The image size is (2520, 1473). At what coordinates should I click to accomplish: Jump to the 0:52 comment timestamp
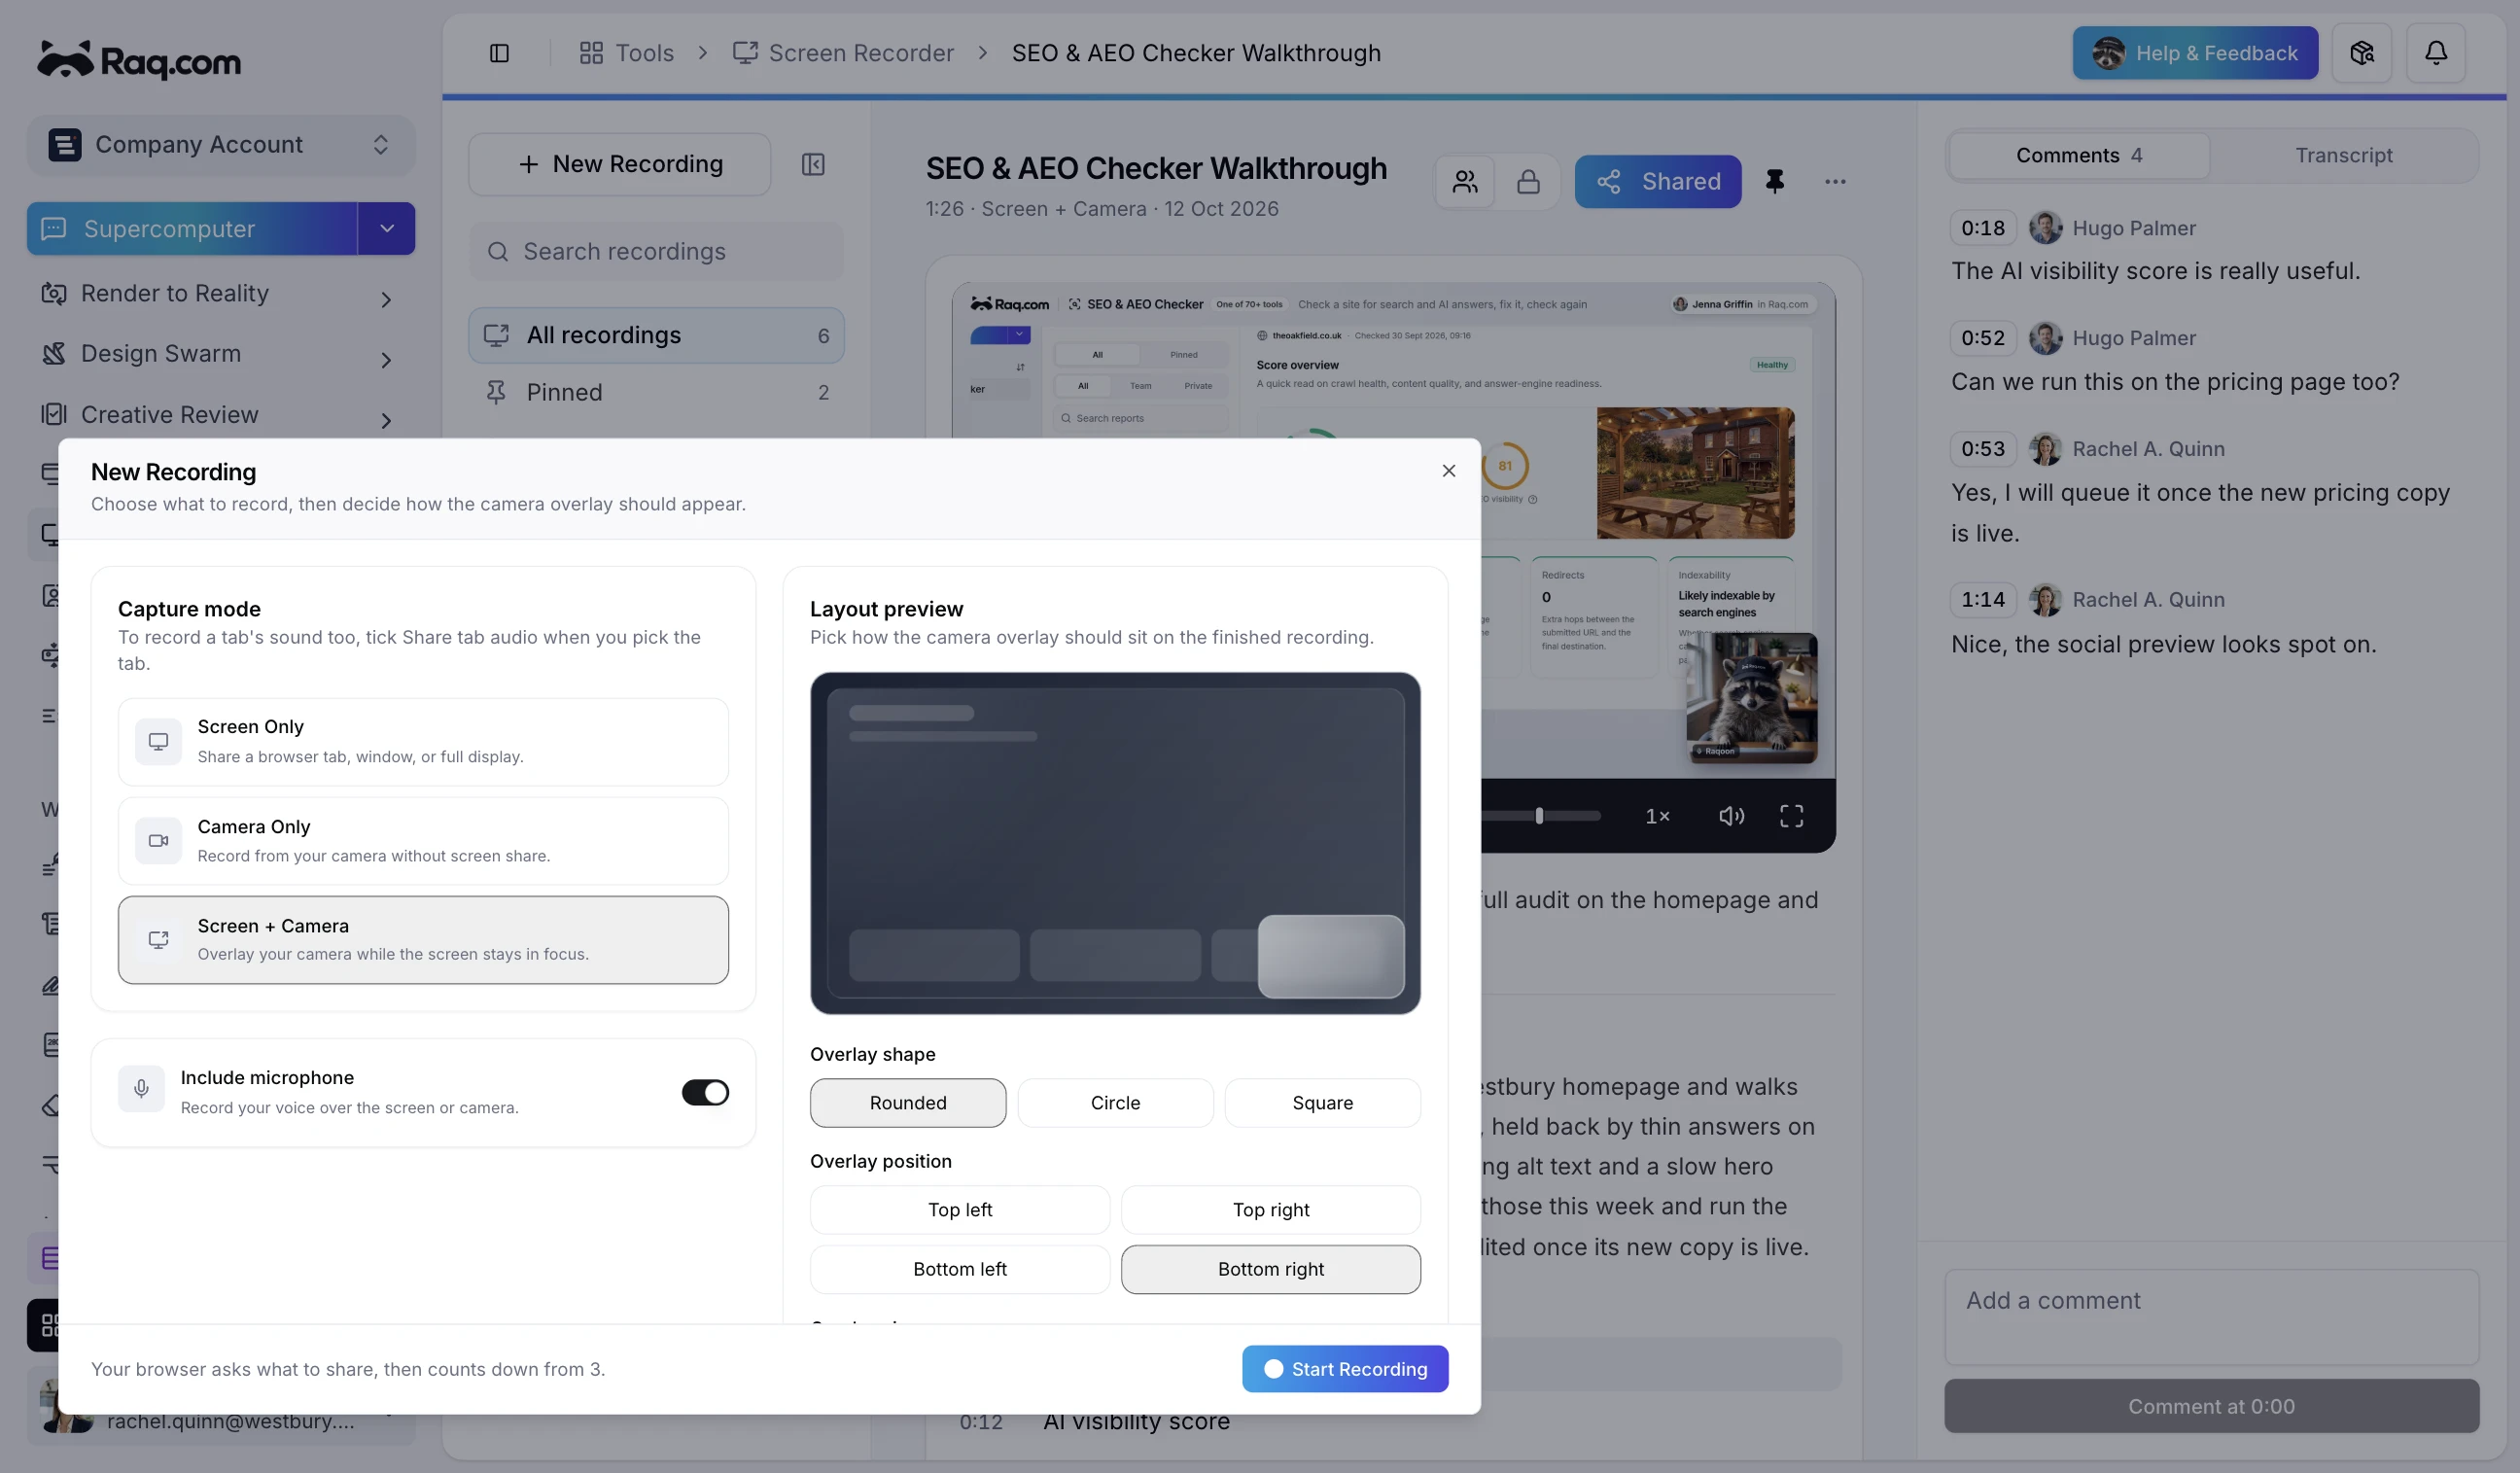pos(1982,339)
